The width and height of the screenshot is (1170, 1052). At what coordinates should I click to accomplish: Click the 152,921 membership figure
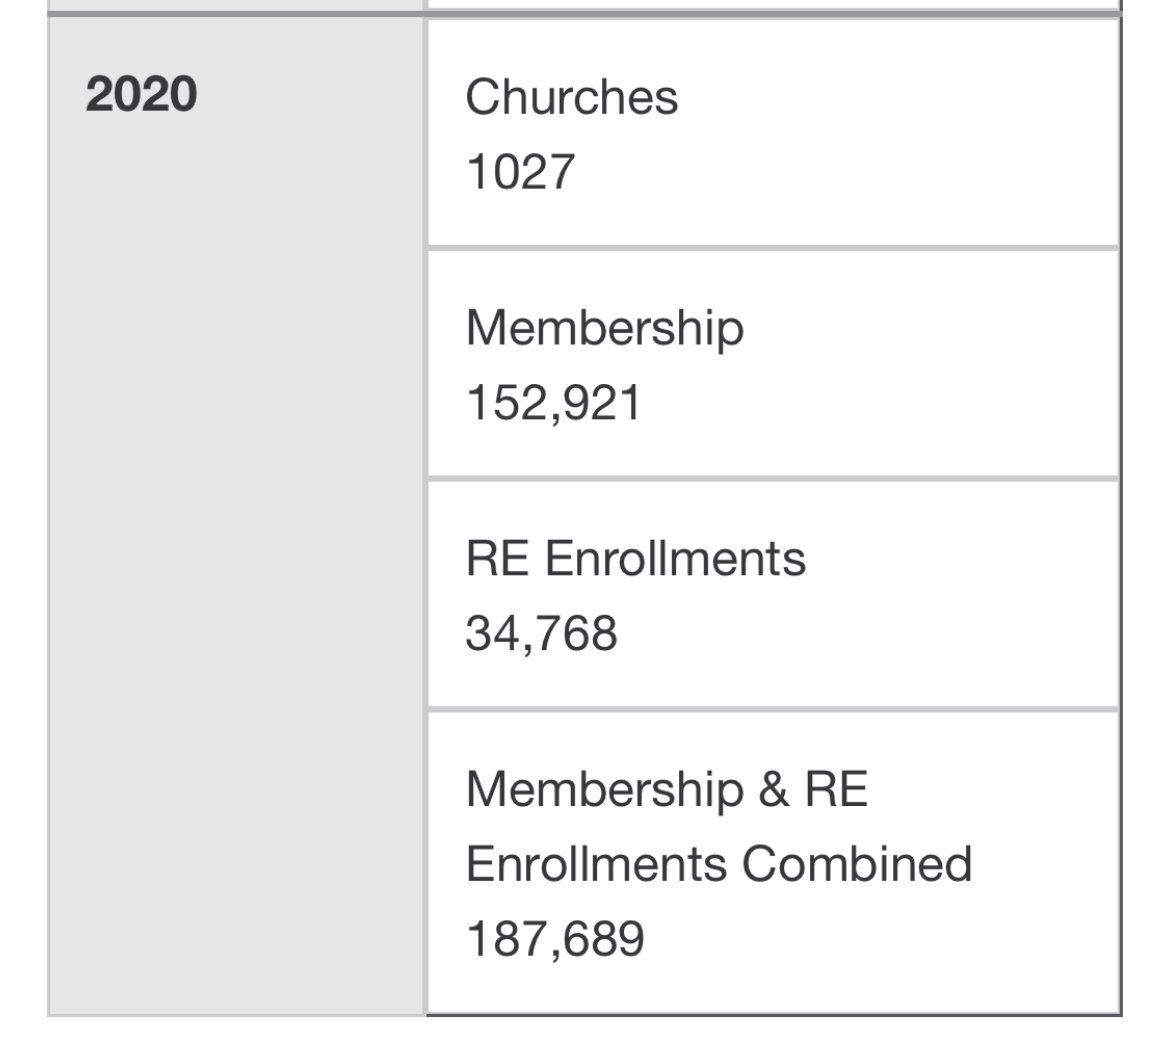coord(553,403)
